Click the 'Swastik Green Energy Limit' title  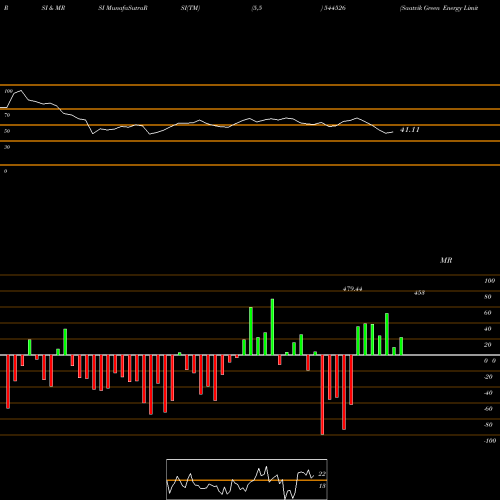(439, 8)
